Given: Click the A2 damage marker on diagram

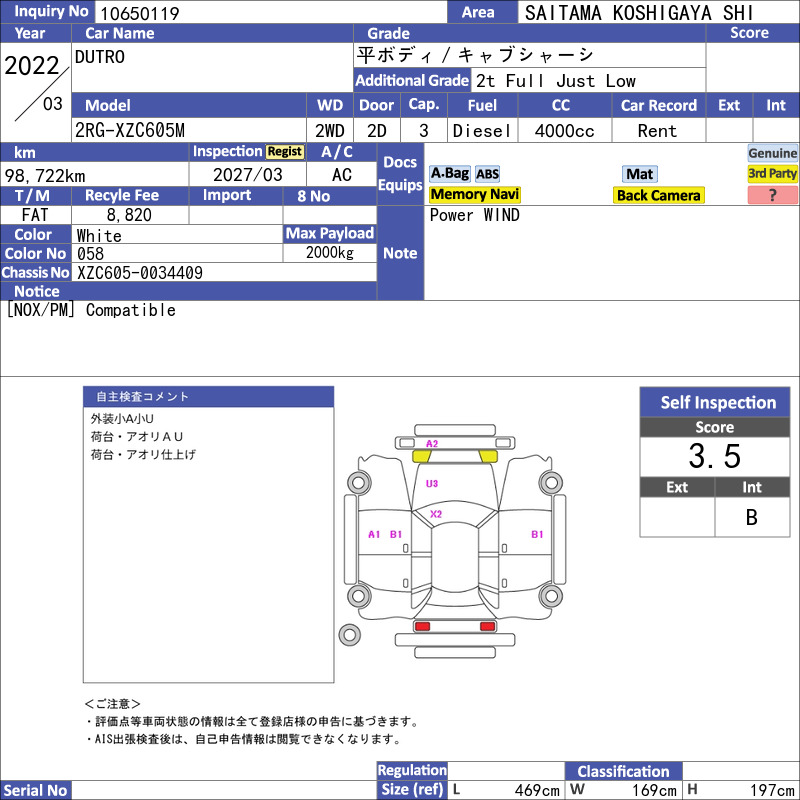Looking at the screenshot, I should point(432,443).
